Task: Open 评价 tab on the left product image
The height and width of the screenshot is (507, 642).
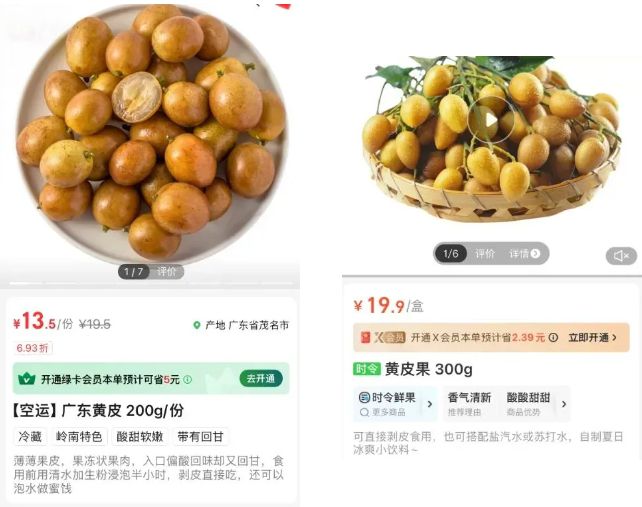Action: (166, 272)
